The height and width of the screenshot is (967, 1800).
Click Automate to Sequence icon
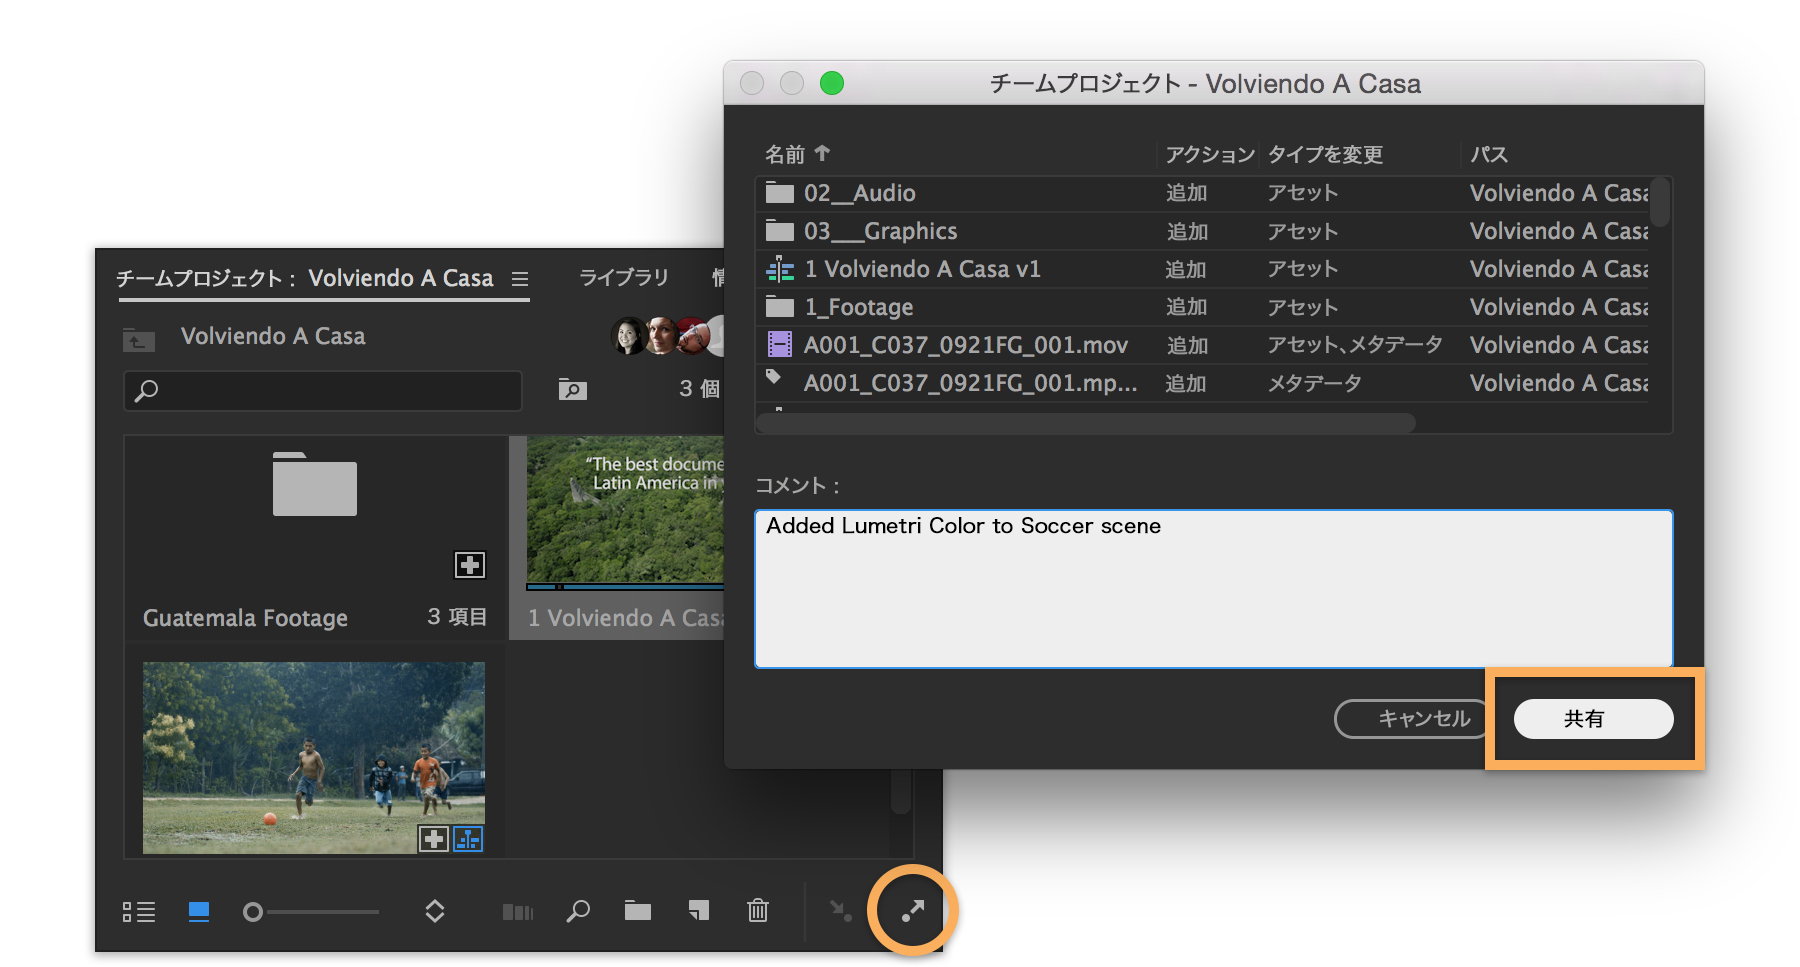[x=517, y=911]
